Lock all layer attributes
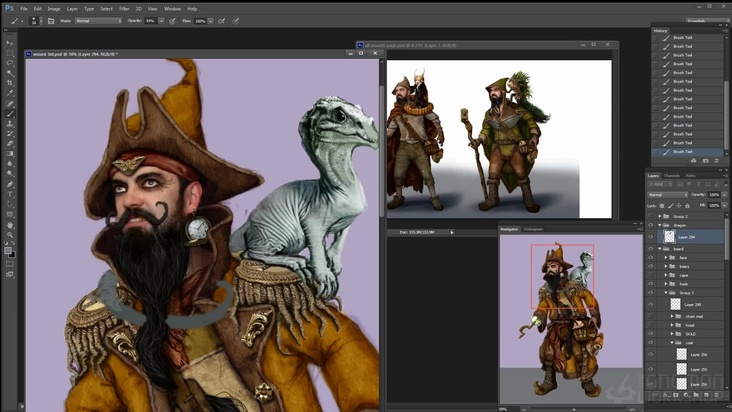This screenshot has height=412, width=732. tap(687, 206)
